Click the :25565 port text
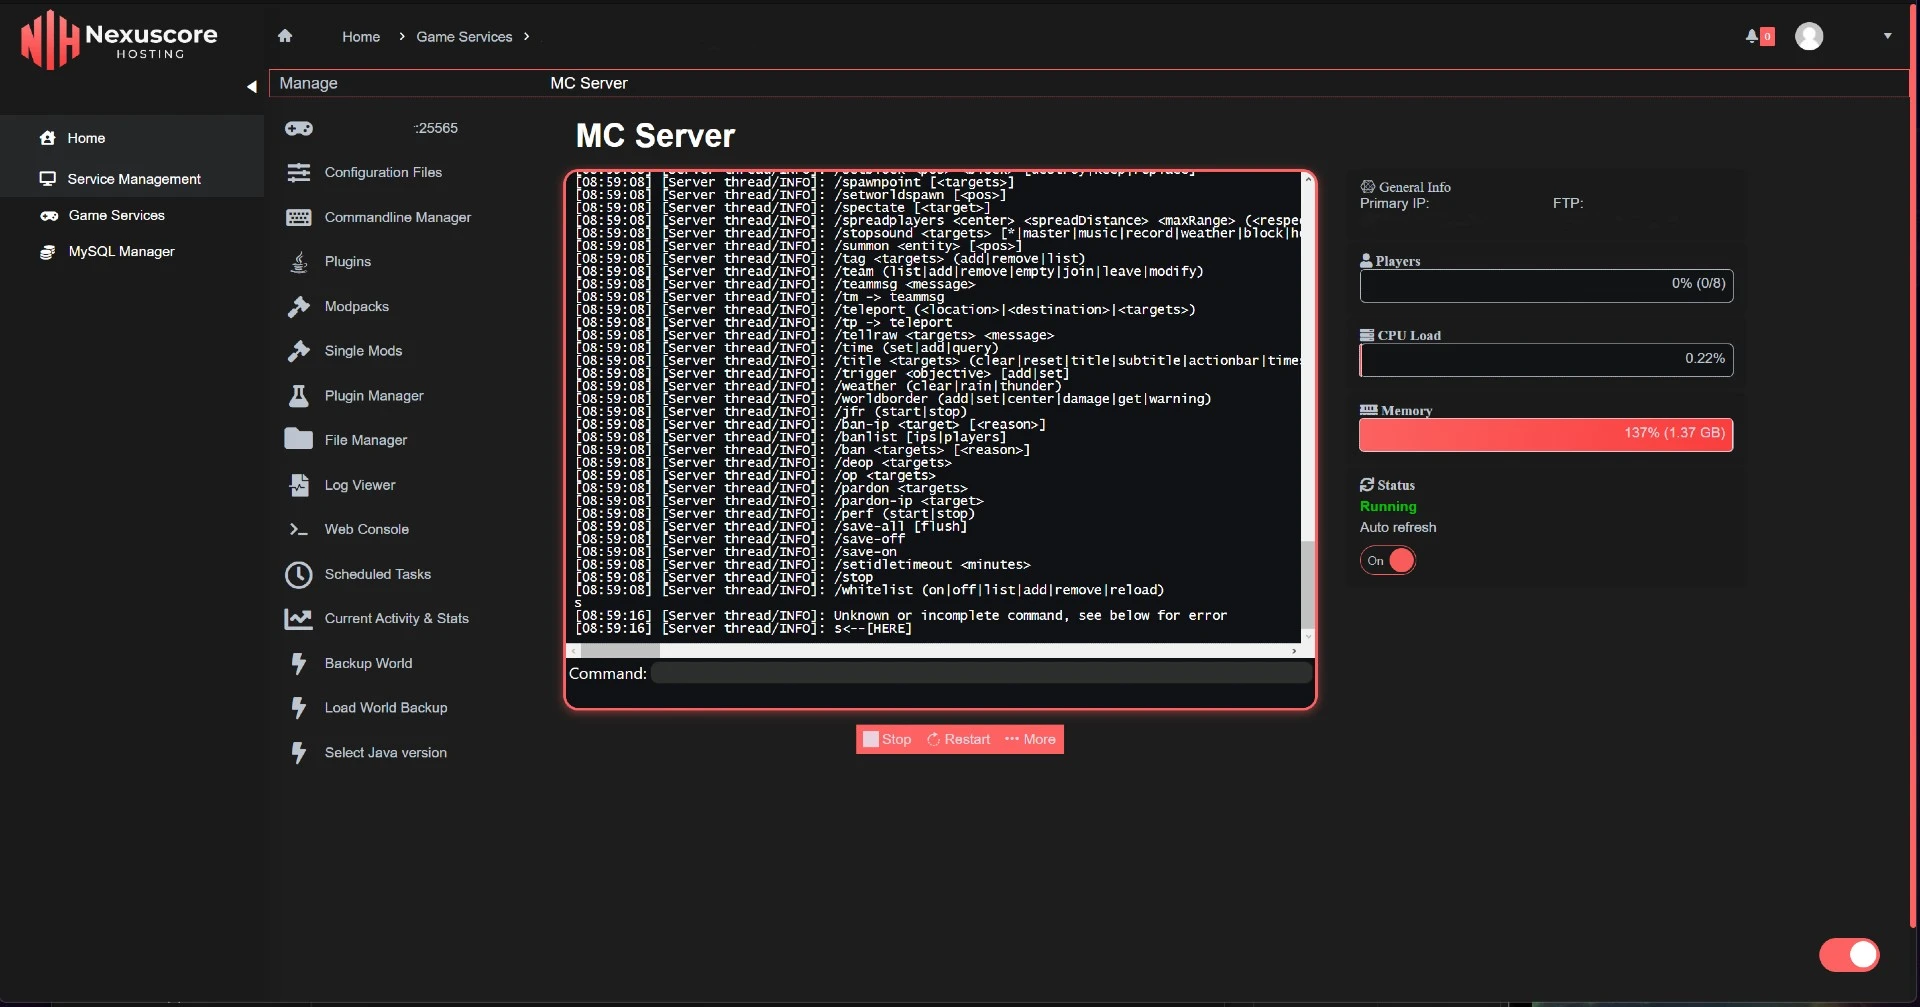 [x=436, y=128]
